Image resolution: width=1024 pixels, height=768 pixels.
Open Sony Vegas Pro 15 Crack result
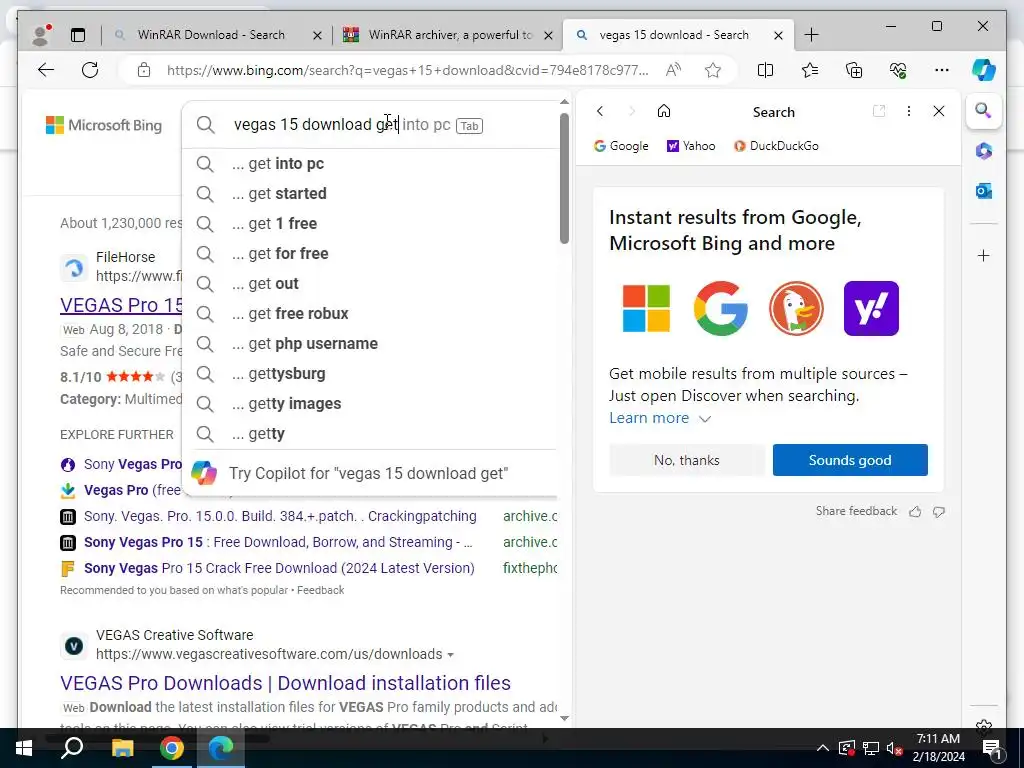click(279, 568)
